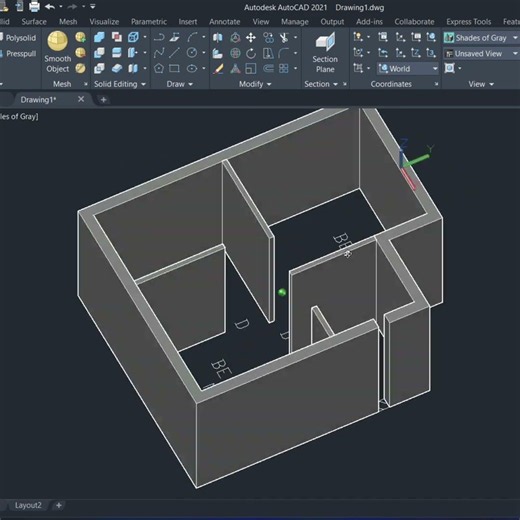Viewport: 520px width, 520px height.
Task: Click the Section Plane tool
Action: 325,52
